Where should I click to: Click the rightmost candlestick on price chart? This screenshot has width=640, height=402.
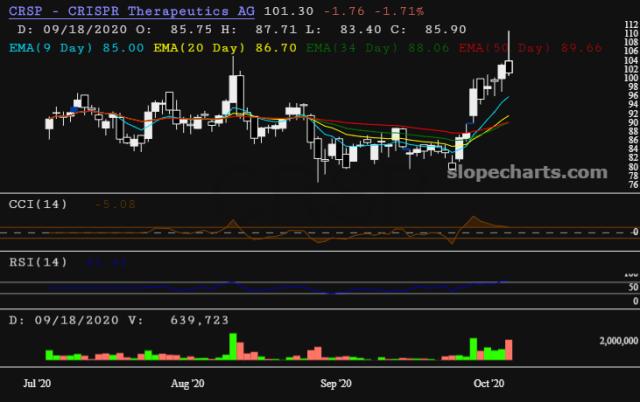510,66
